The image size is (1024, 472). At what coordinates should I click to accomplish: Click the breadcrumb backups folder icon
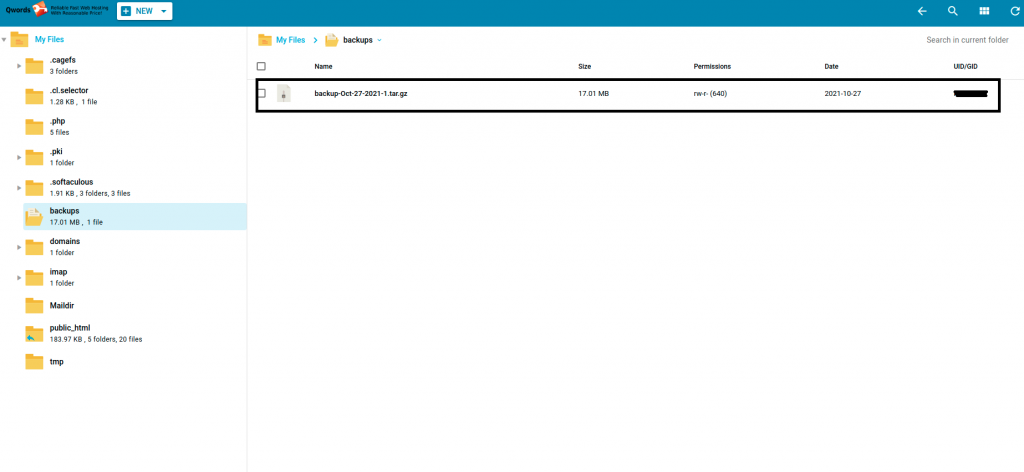tap(332, 40)
